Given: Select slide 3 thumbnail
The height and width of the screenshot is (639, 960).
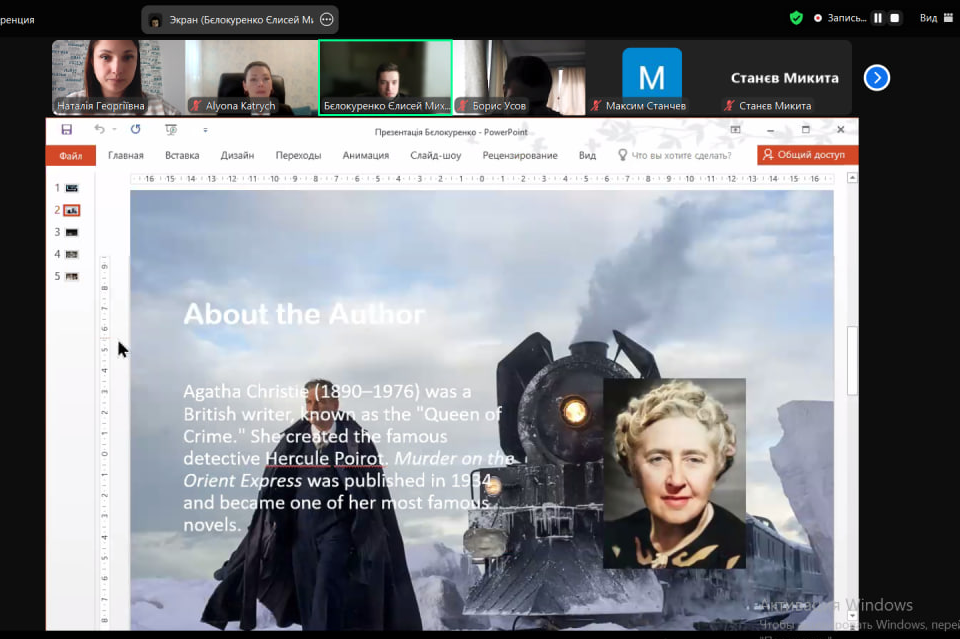Looking at the screenshot, I should tap(72, 232).
